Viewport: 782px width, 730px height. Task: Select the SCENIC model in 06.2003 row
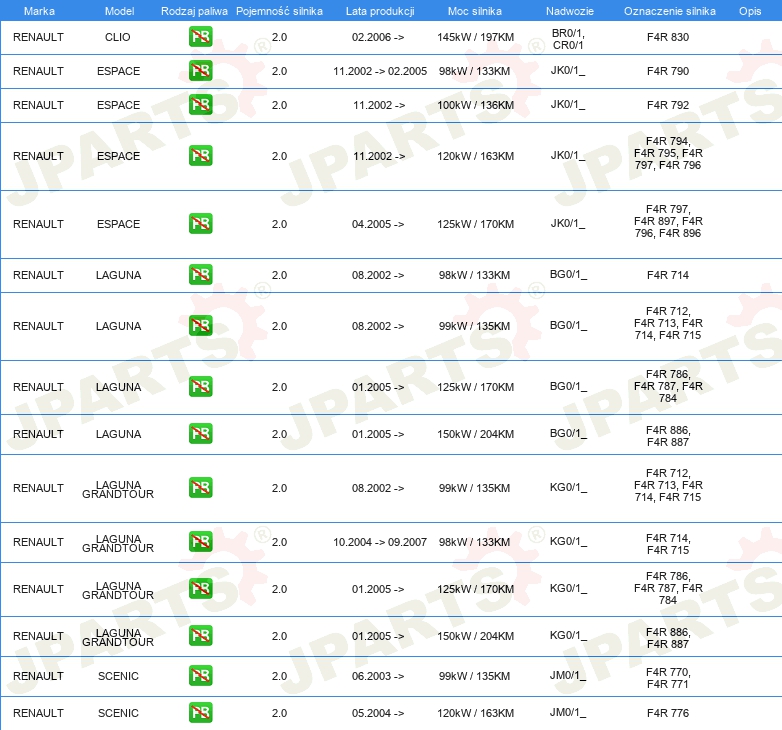coord(118,676)
